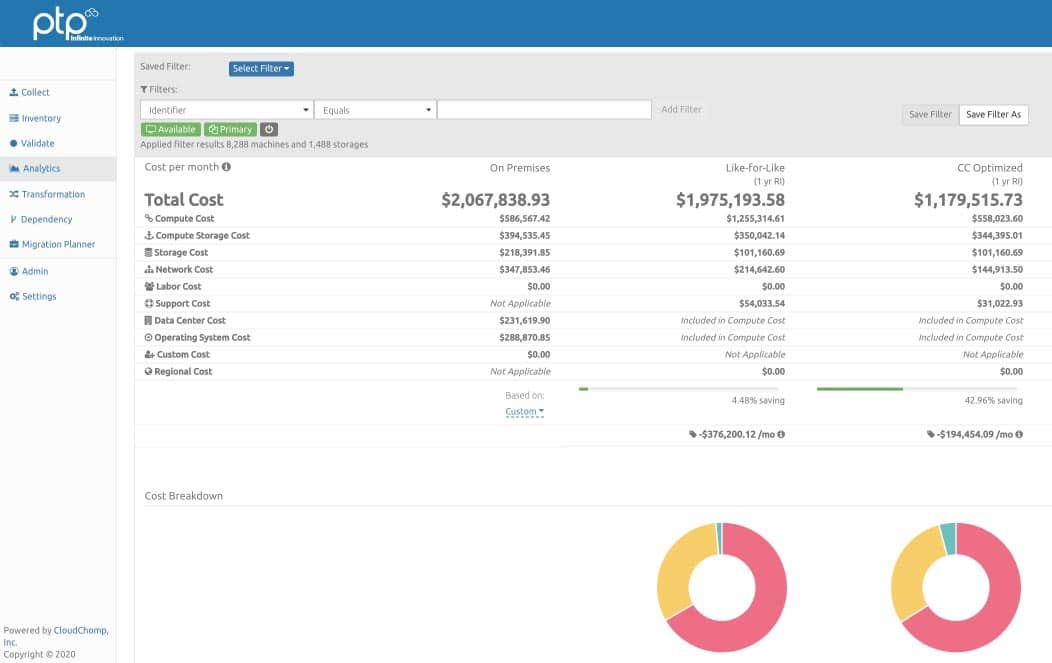Image resolution: width=1052 pixels, height=663 pixels.
Task: Expand the Custom based-on dropdown
Action: pyautogui.click(x=524, y=412)
